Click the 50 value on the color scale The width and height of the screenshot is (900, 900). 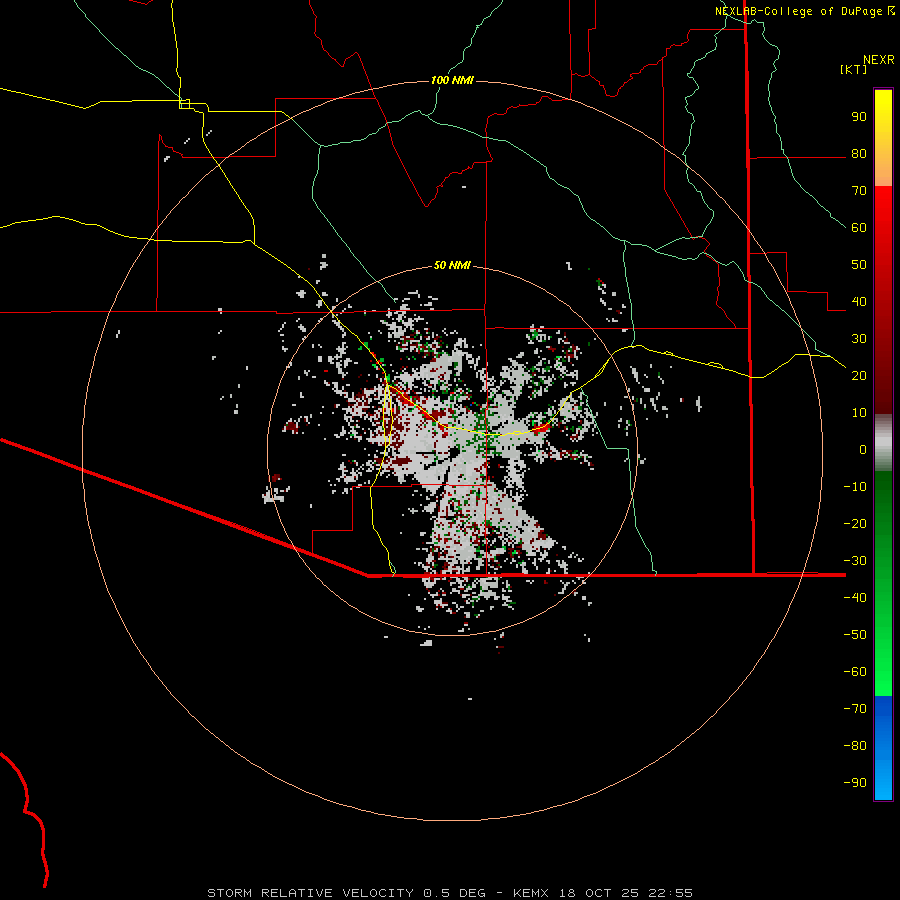(x=859, y=265)
